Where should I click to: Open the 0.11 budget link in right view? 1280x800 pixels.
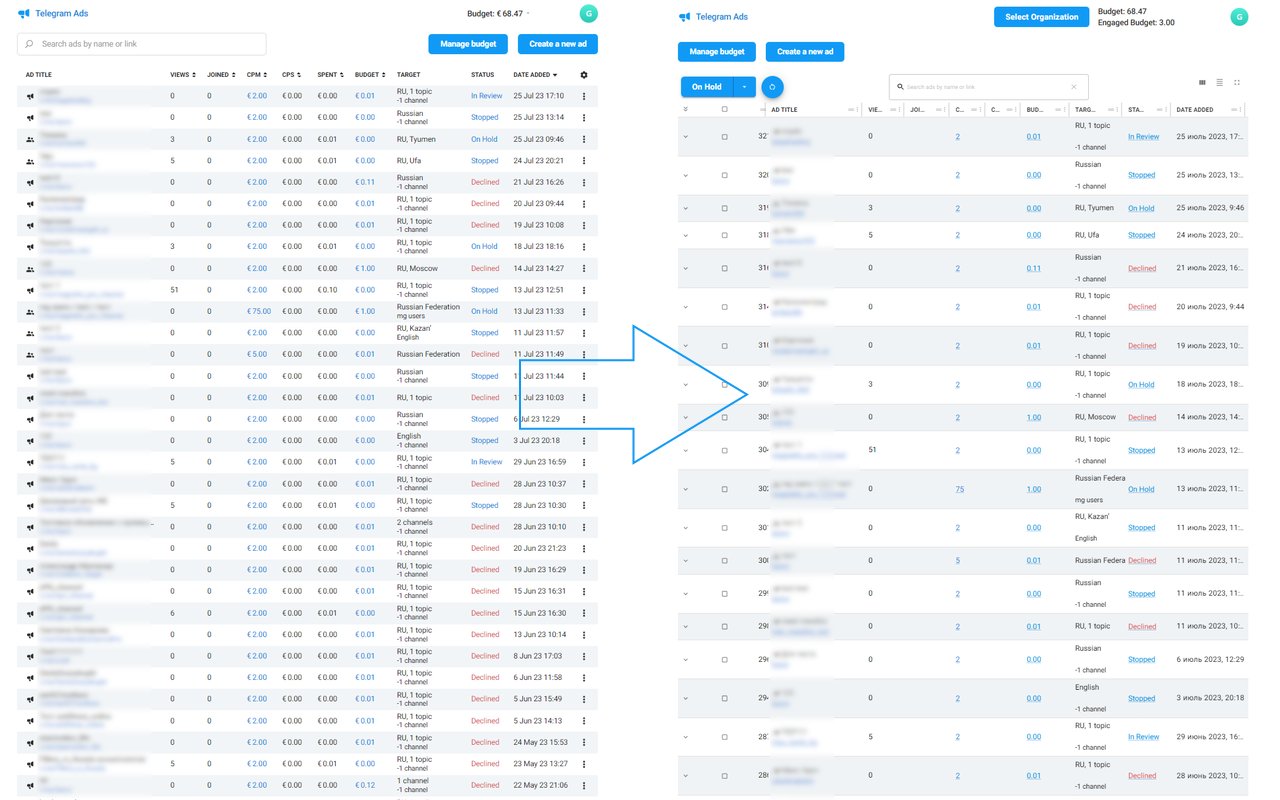pos(1034,268)
